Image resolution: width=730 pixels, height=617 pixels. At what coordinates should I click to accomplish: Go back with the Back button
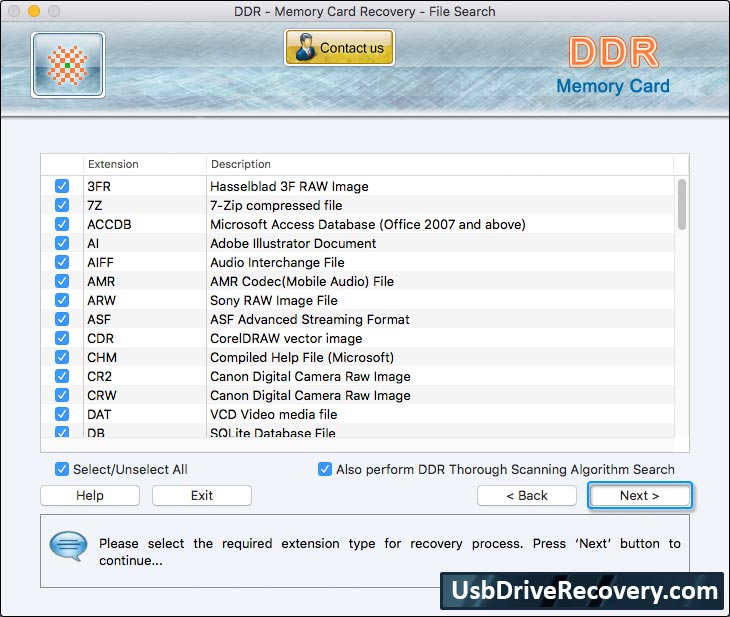pos(527,495)
